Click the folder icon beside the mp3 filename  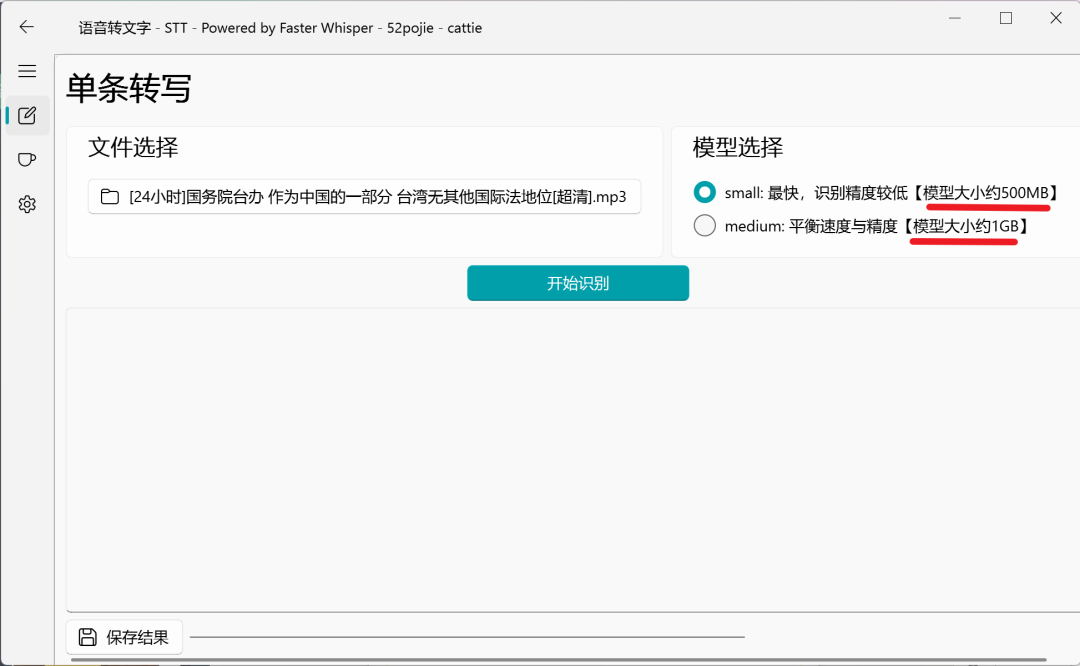110,197
